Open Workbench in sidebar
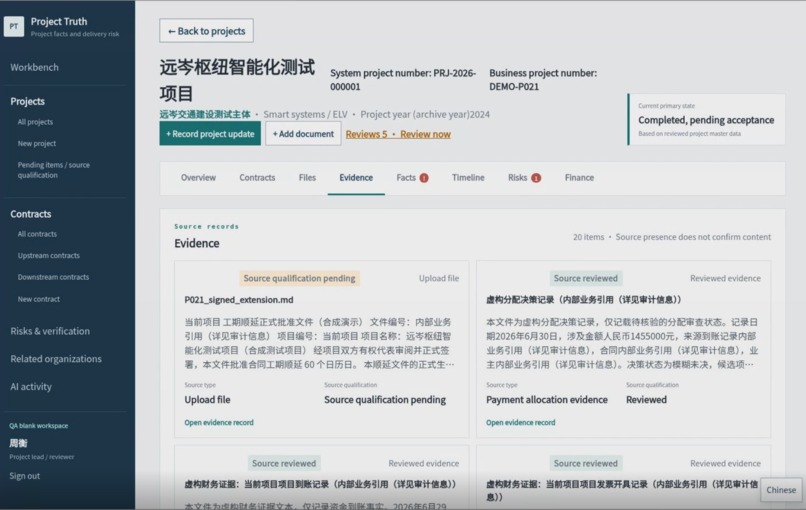The image size is (806, 510). click(34, 67)
